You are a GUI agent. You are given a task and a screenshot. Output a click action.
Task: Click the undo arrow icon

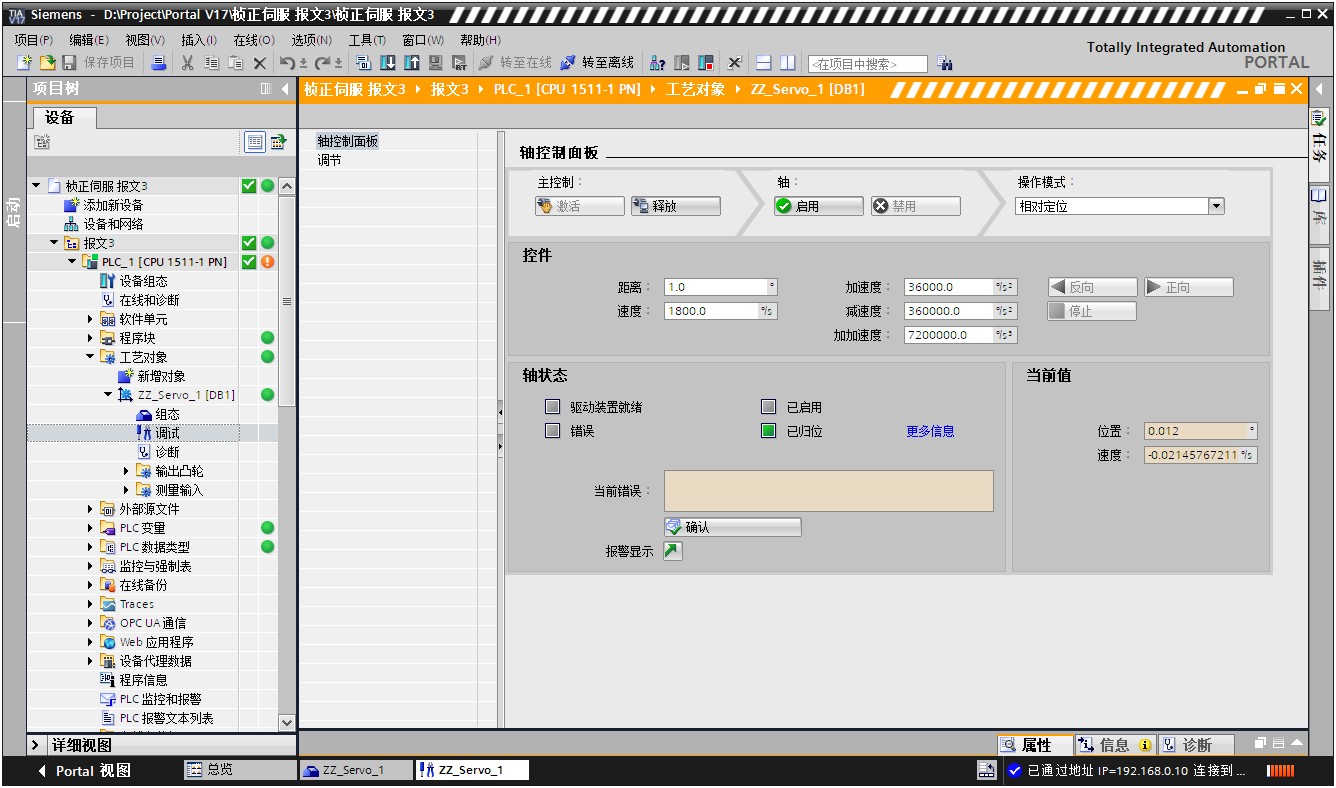289,63
